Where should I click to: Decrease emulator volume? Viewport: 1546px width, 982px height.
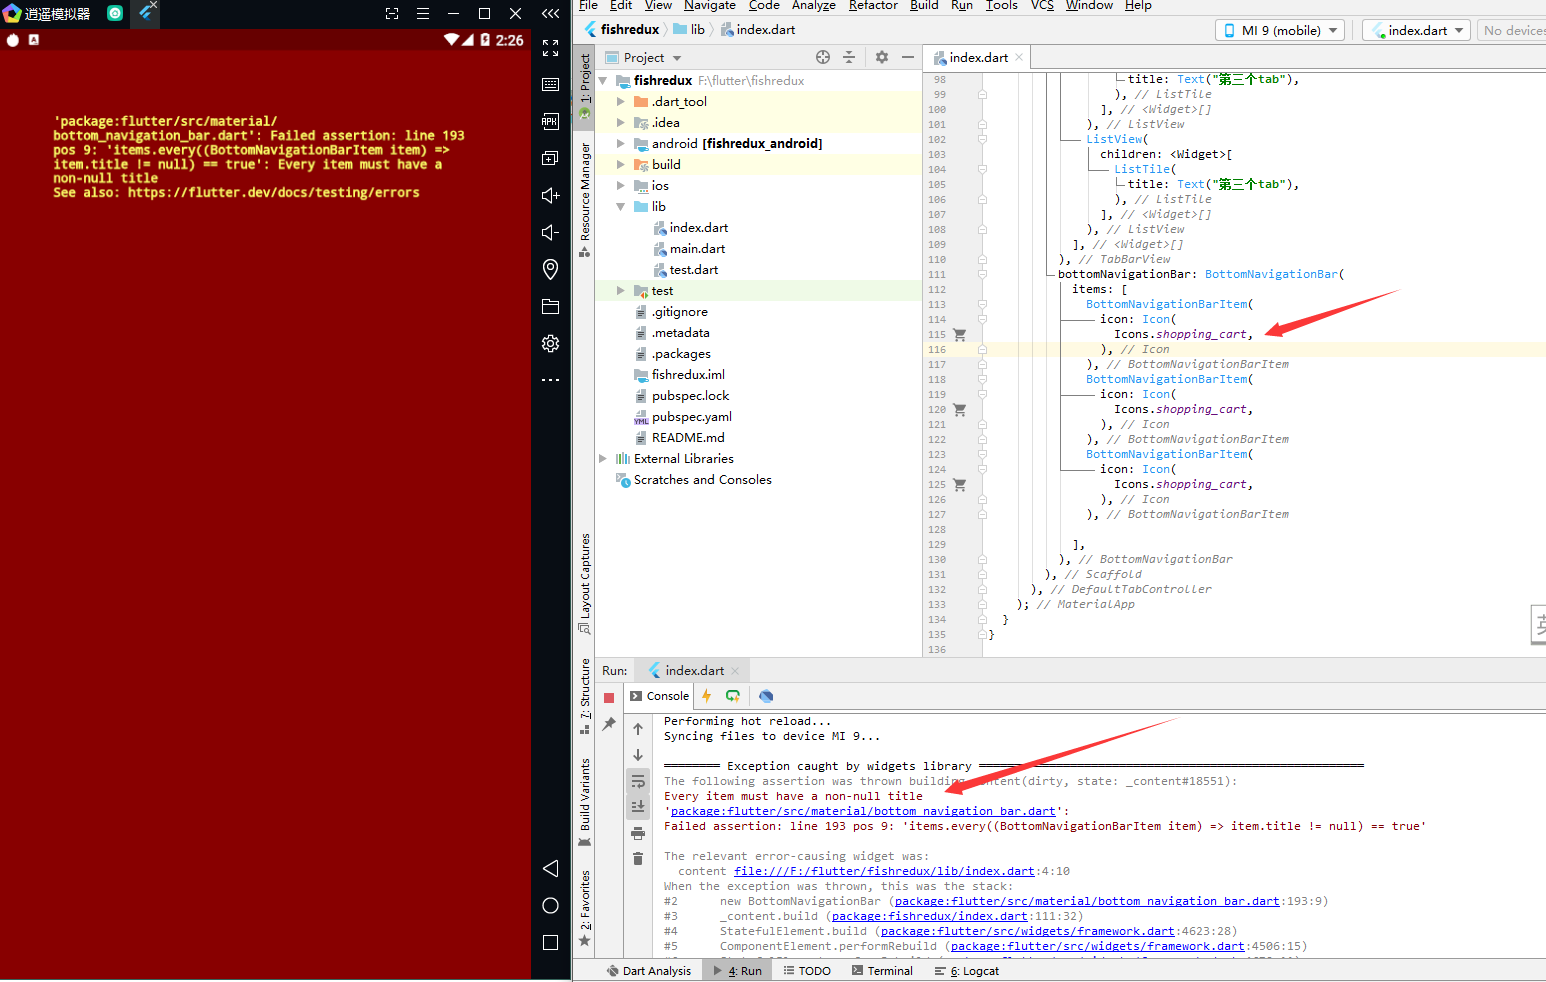550,232
